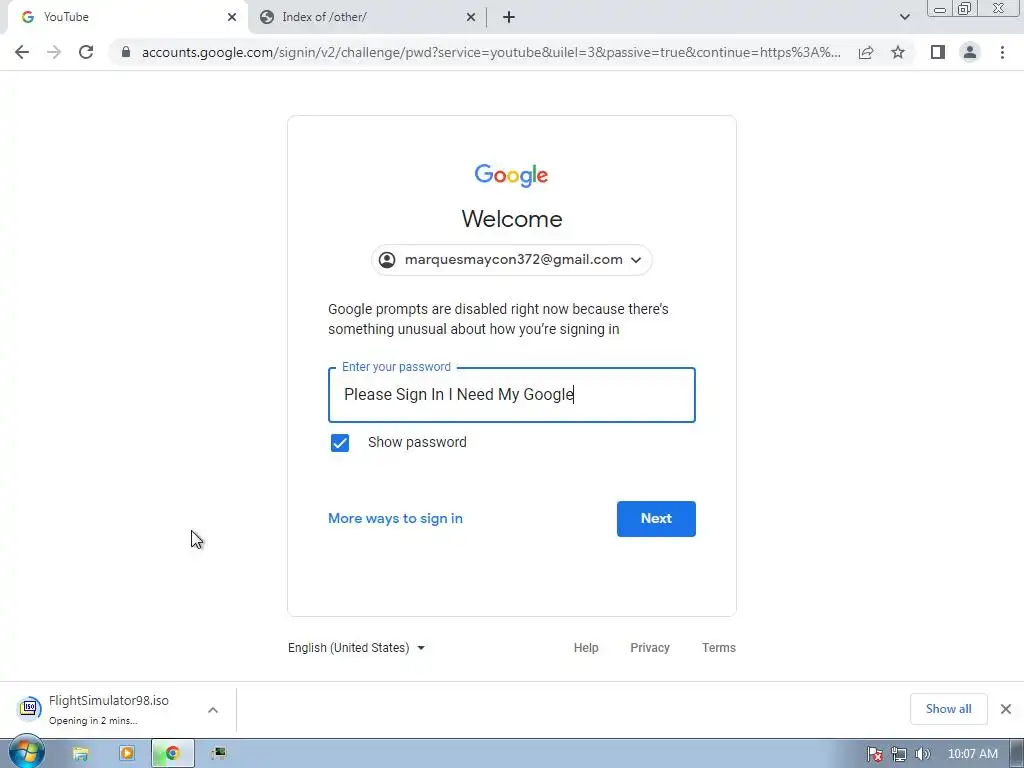Go back using browser back arrow
Viewport: 1024px width, 768px height.
[22, 52]
